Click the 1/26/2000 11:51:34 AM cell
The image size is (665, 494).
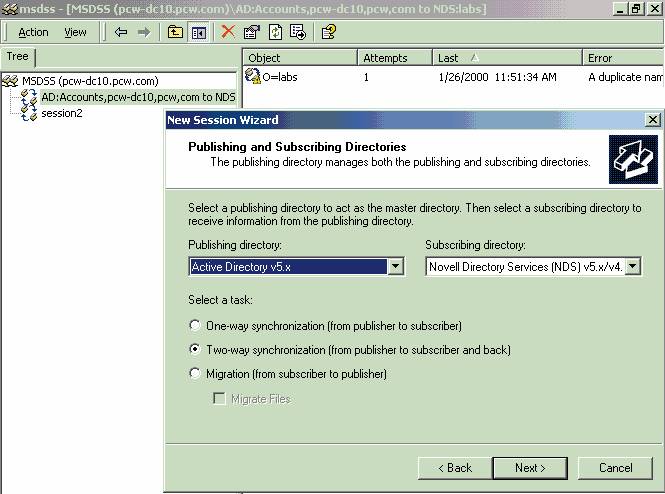coord(497,77)
